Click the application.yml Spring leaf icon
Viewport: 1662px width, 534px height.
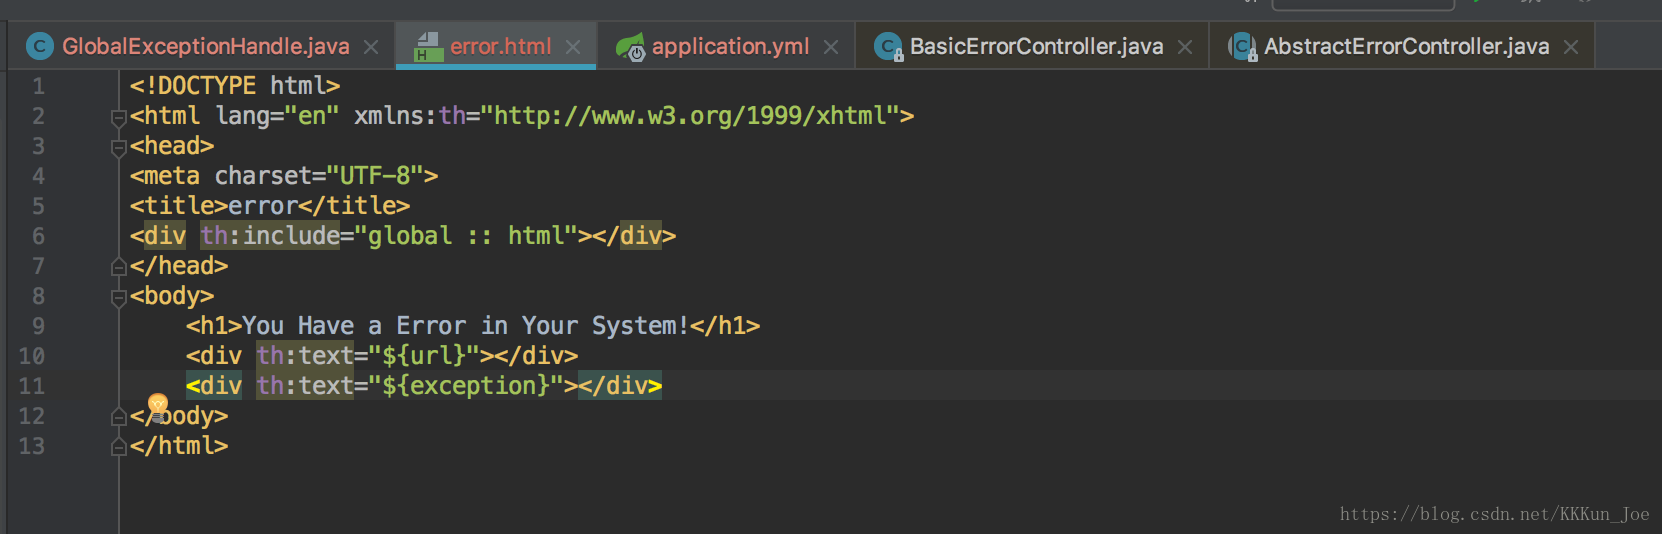(x=630, y=46)
